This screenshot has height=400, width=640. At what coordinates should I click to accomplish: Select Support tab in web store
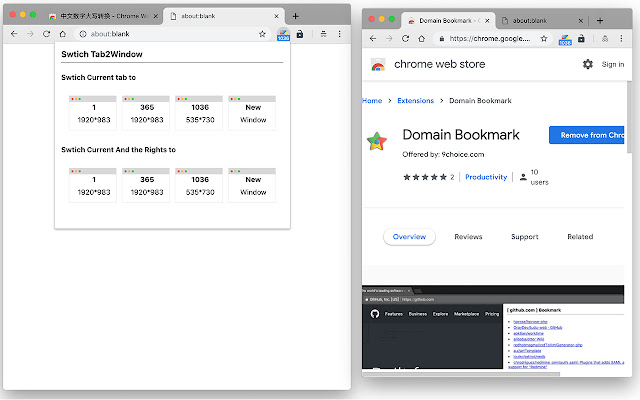(x=524, y=237)
